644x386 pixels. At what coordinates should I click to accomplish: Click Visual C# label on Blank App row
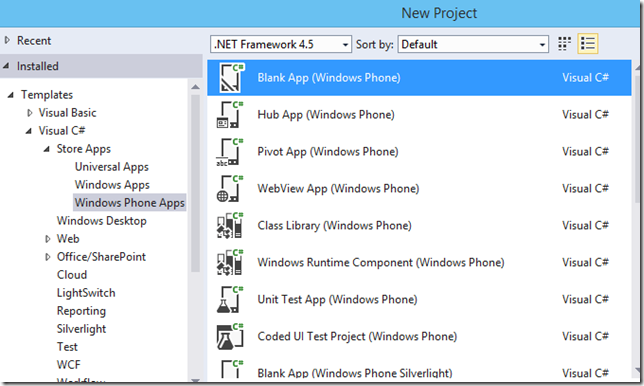(x=585, y=78)
